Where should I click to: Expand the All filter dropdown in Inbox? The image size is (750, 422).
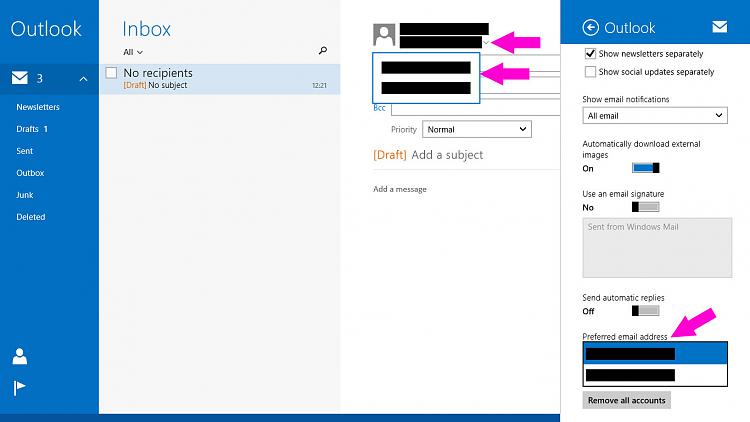click(x=133, y=52)
